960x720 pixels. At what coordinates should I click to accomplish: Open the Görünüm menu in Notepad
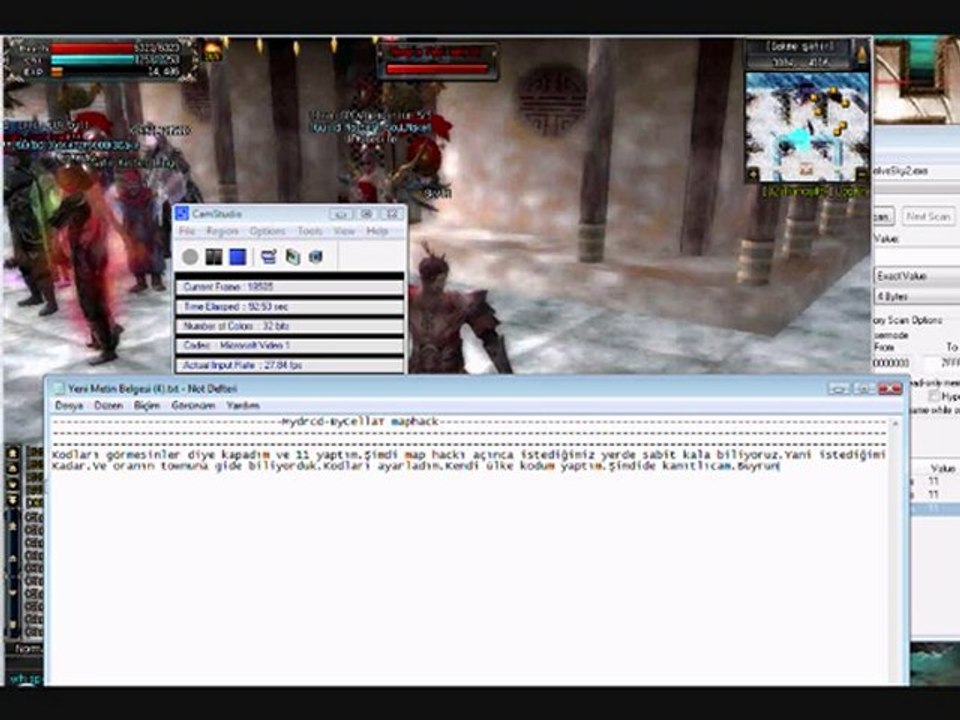[193, 405]
